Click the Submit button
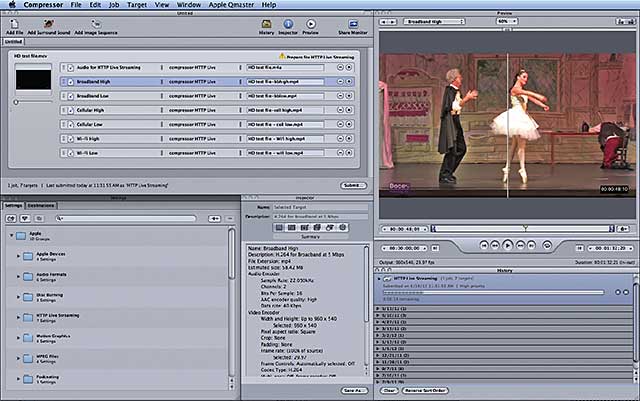Screen dimensions: 640x401 click(x=353, y=185)
